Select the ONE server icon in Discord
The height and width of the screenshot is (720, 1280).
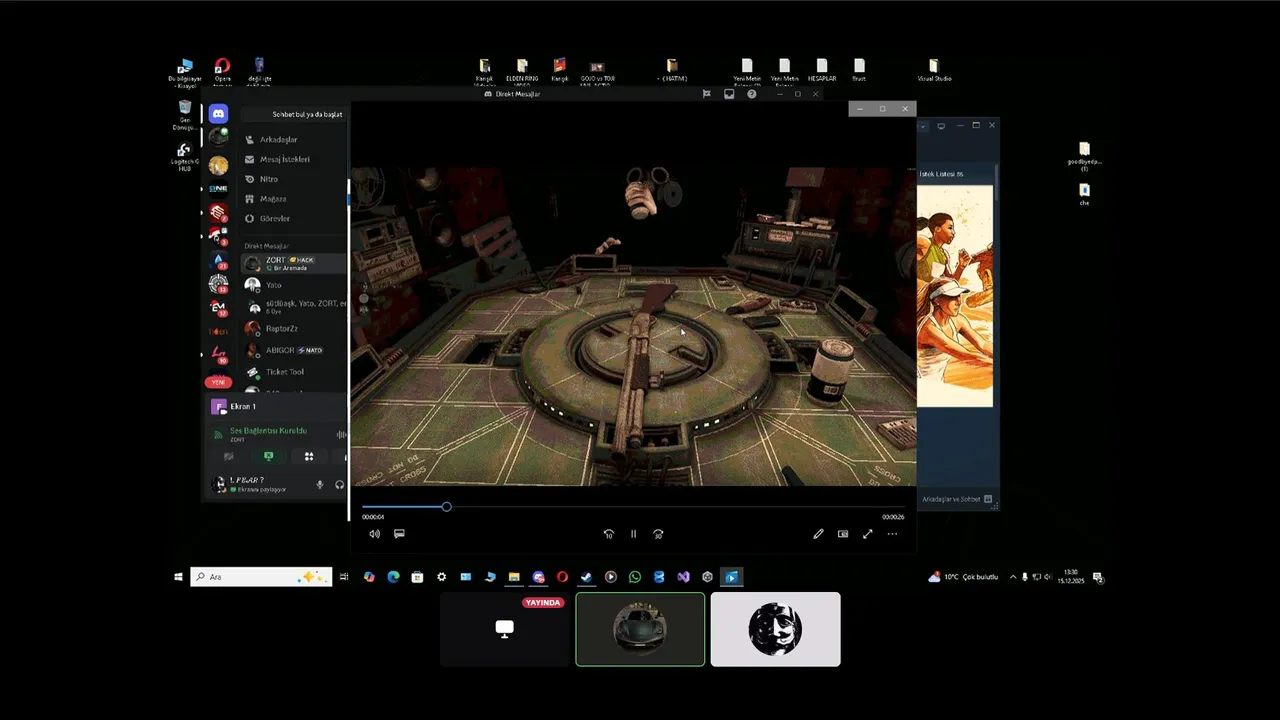(218, 188)
